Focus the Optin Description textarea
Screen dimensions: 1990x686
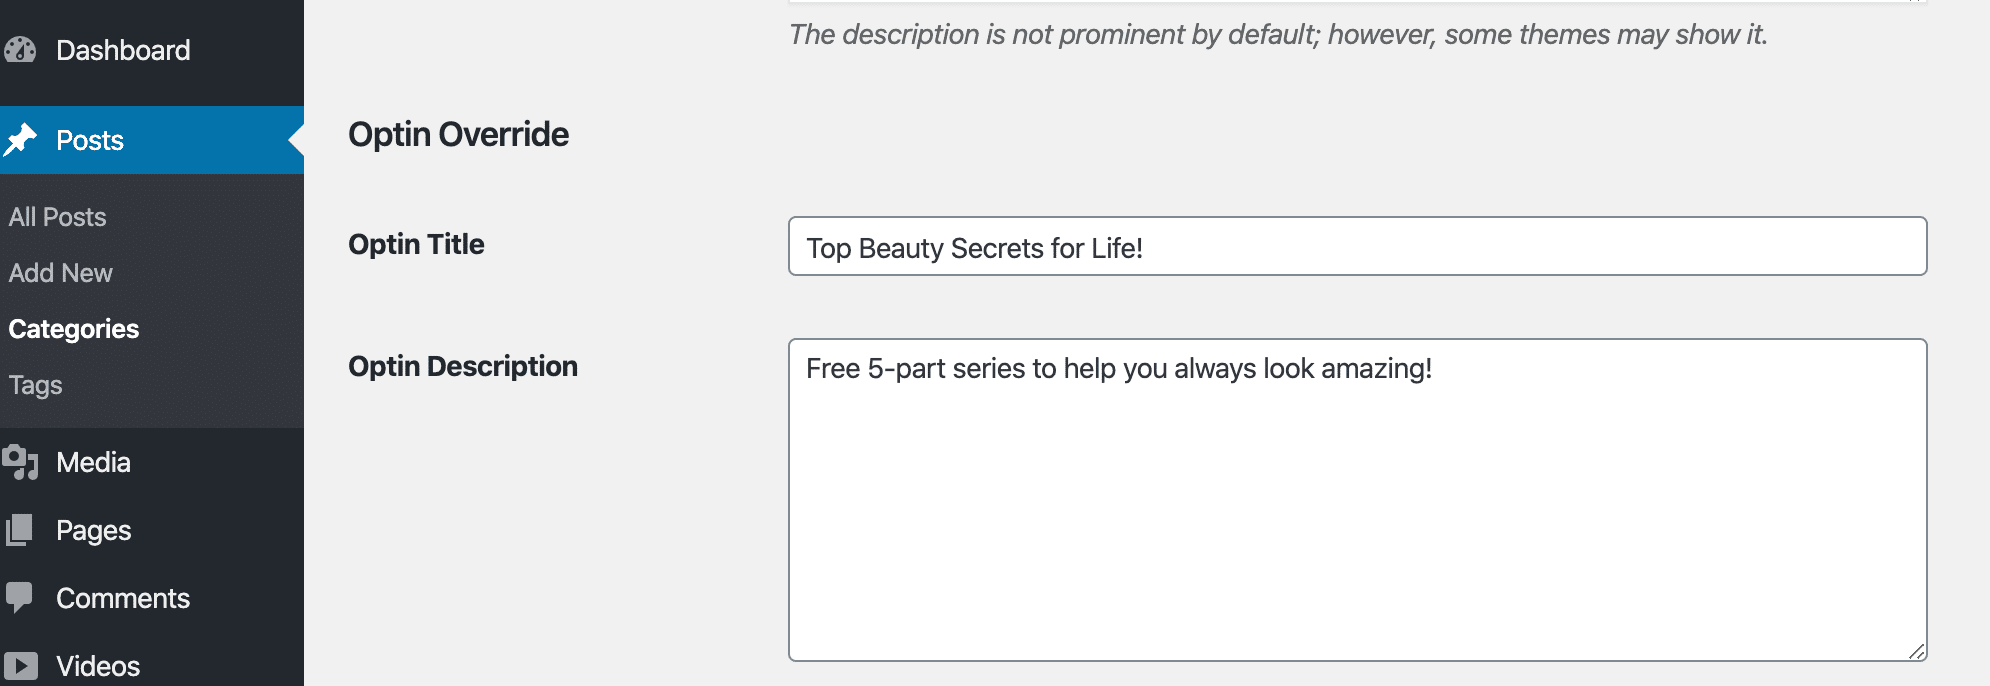[x=1357, y=500]
